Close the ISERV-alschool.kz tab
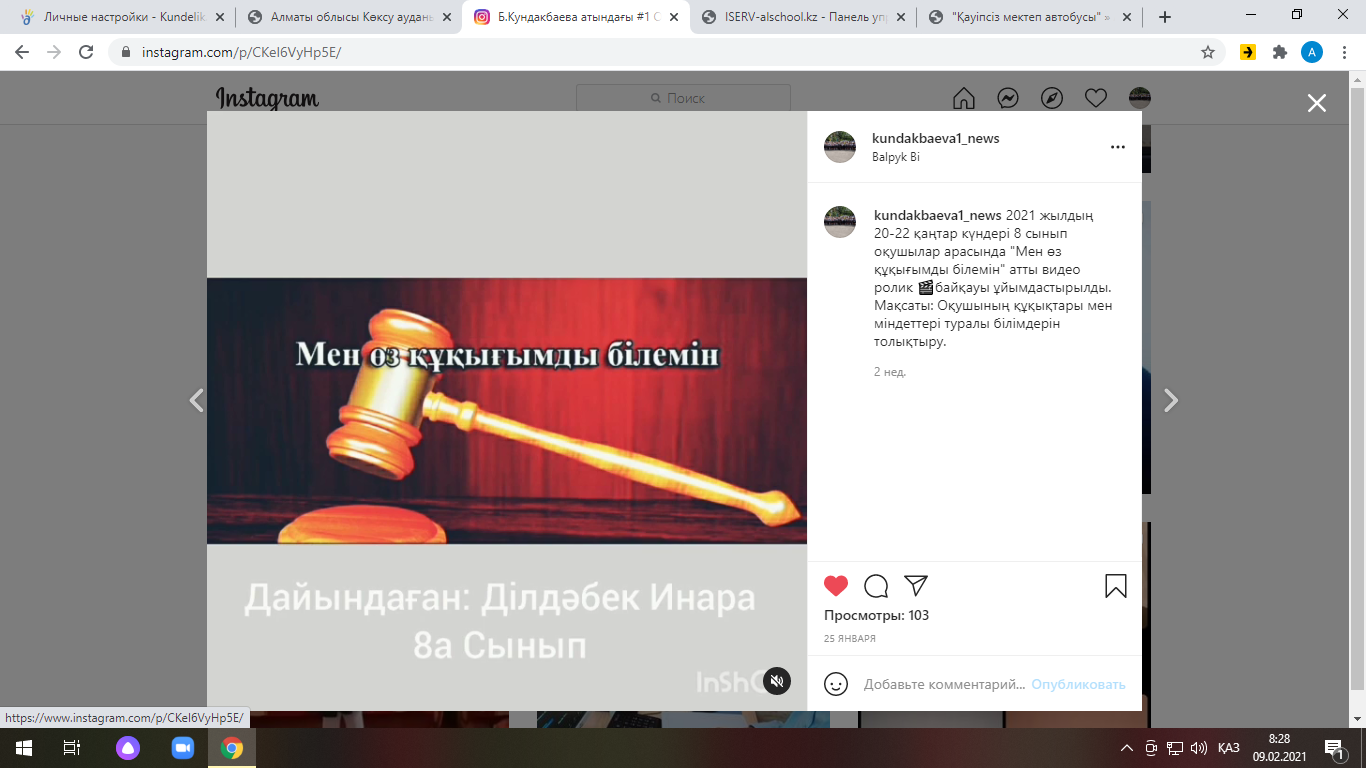 coord(900,17)
